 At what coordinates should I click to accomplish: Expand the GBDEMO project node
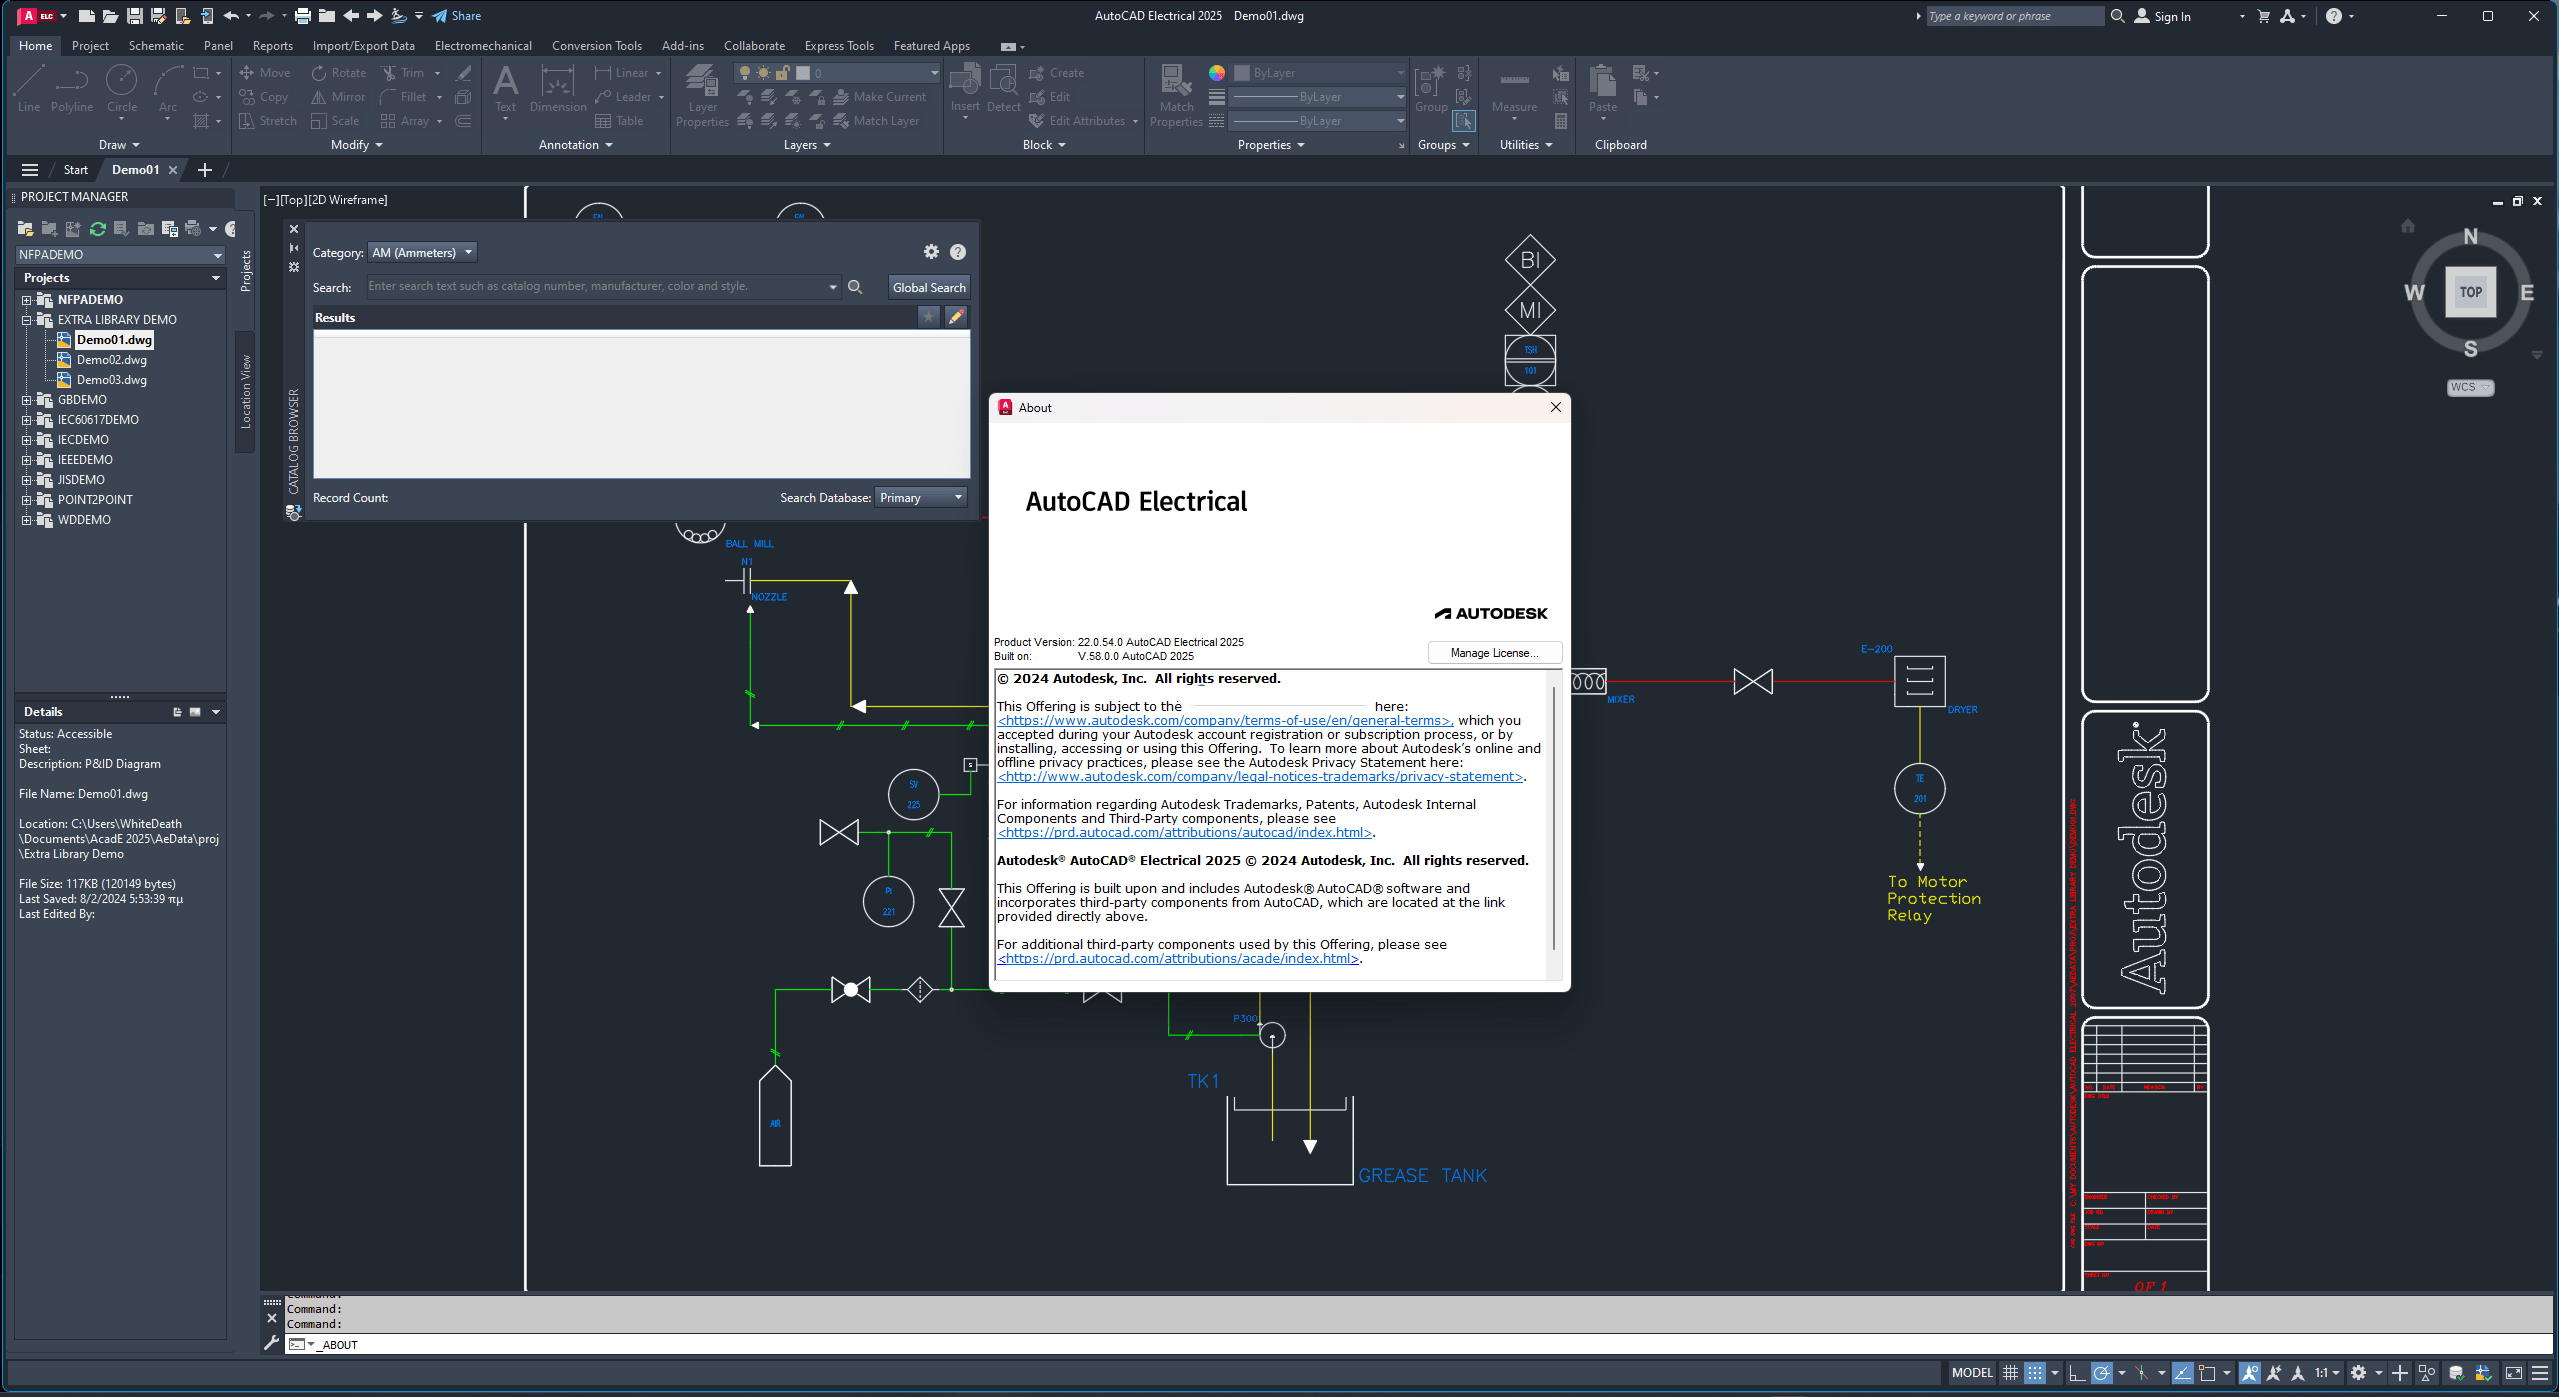coord(27,400)
